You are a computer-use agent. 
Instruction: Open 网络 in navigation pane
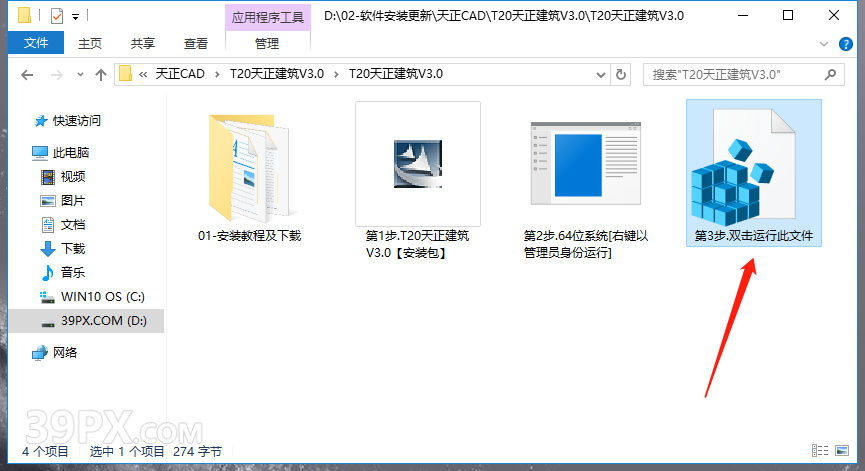65,352
